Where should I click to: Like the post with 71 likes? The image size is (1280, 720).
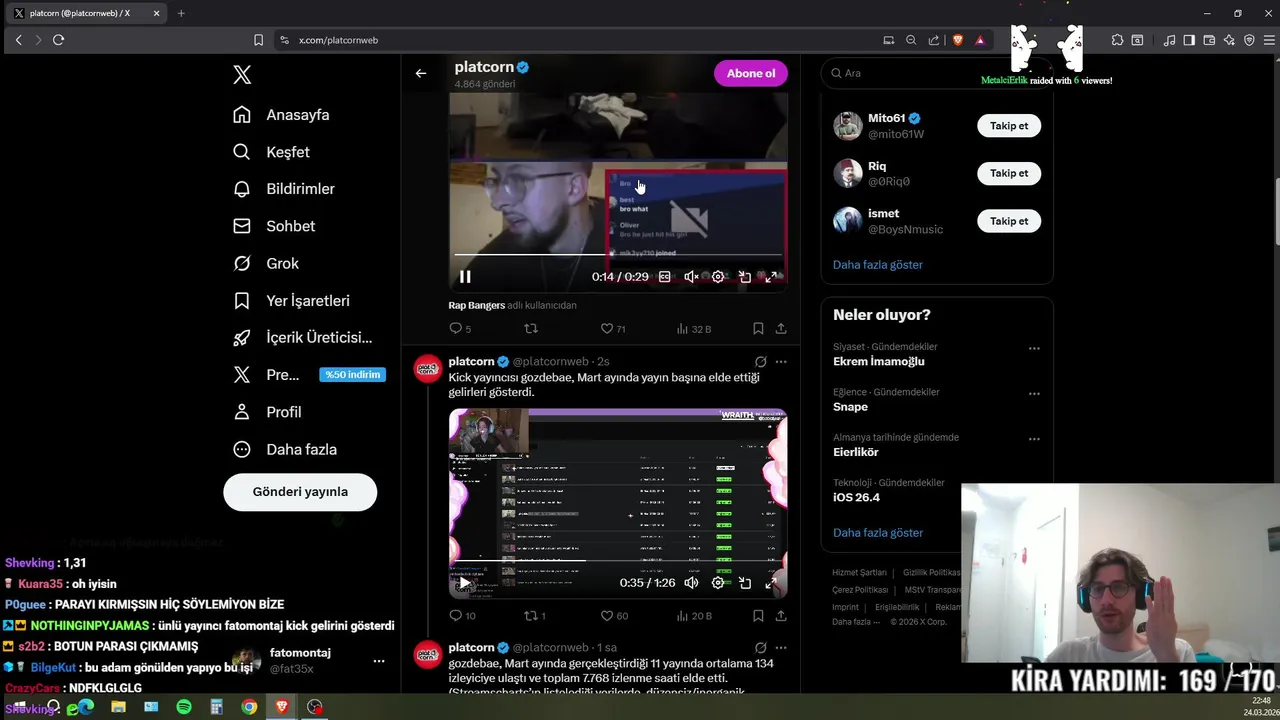coord(613,328)
